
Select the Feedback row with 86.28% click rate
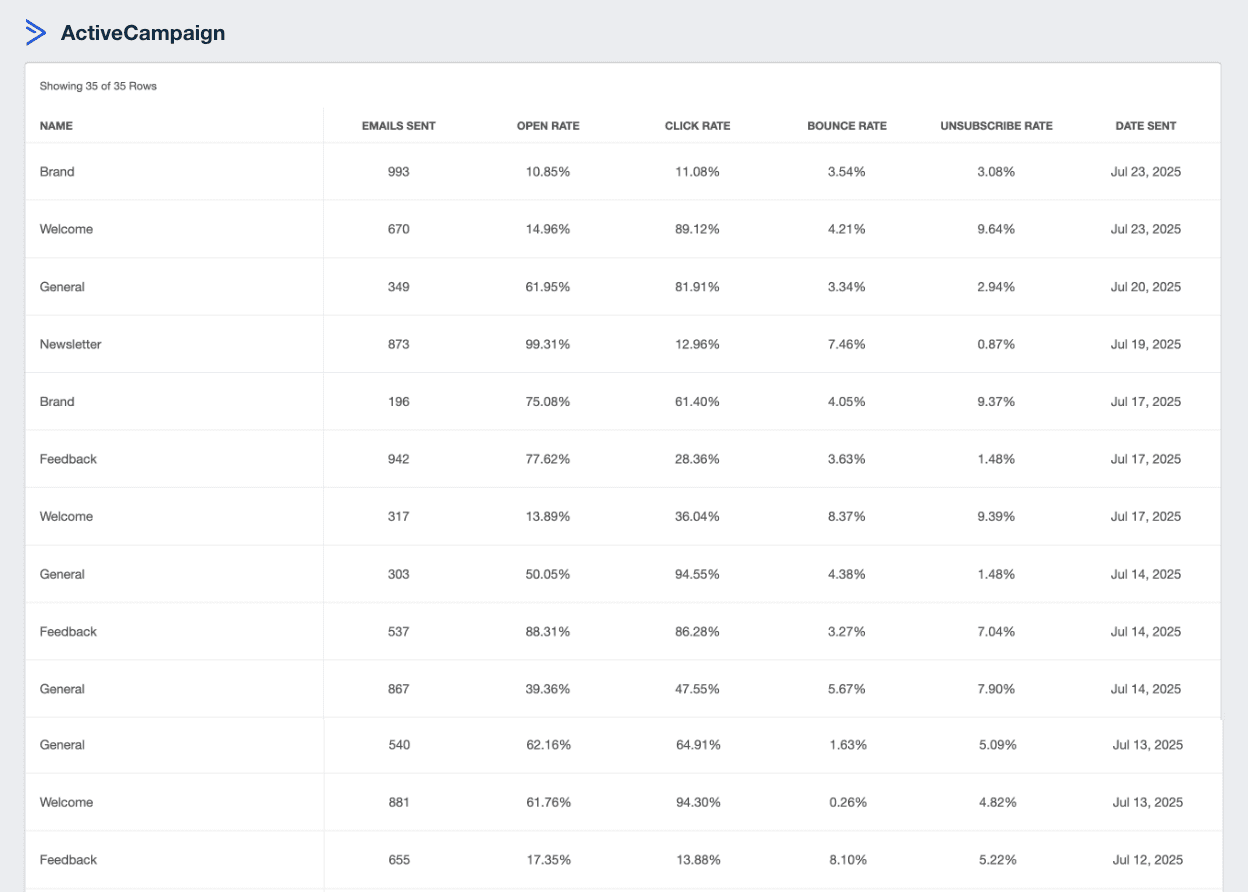pos(68,631)
